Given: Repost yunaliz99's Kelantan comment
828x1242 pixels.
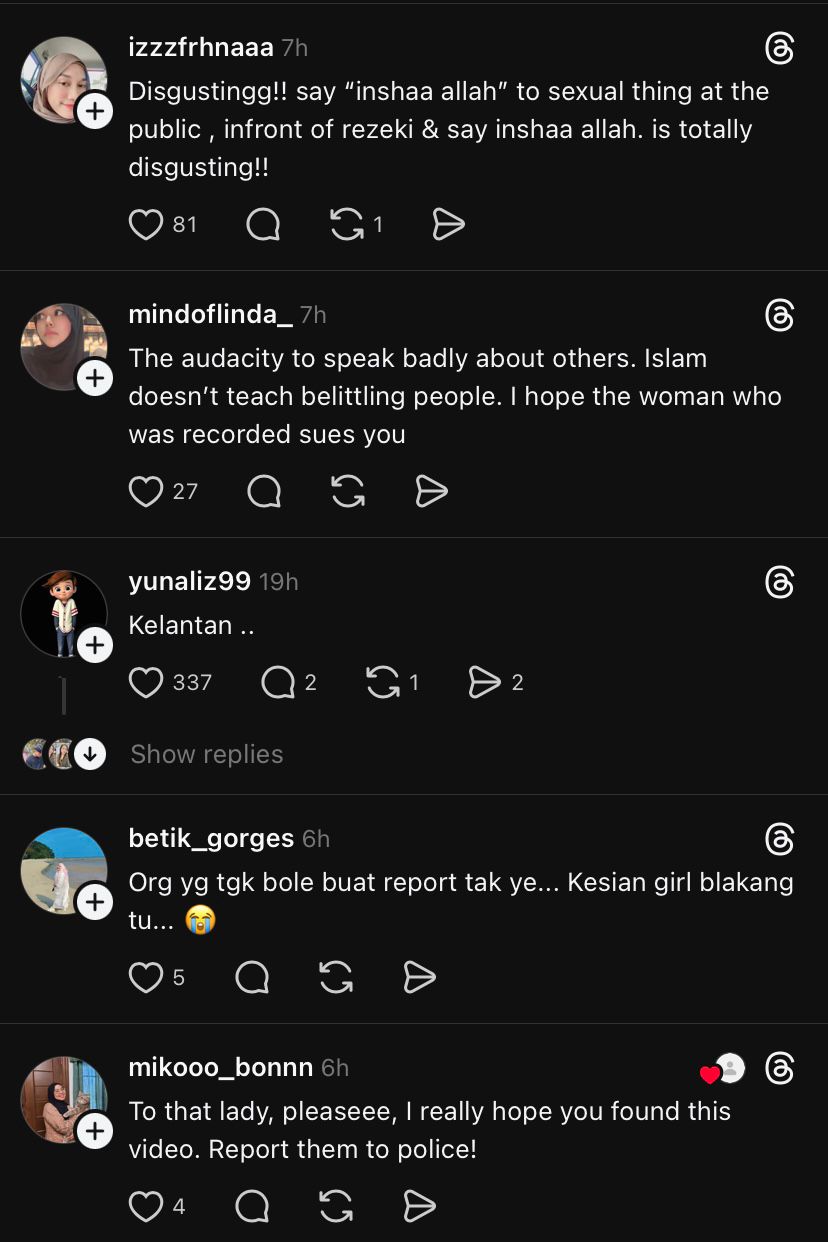Looking at the screenshot, I should [386, 682].
